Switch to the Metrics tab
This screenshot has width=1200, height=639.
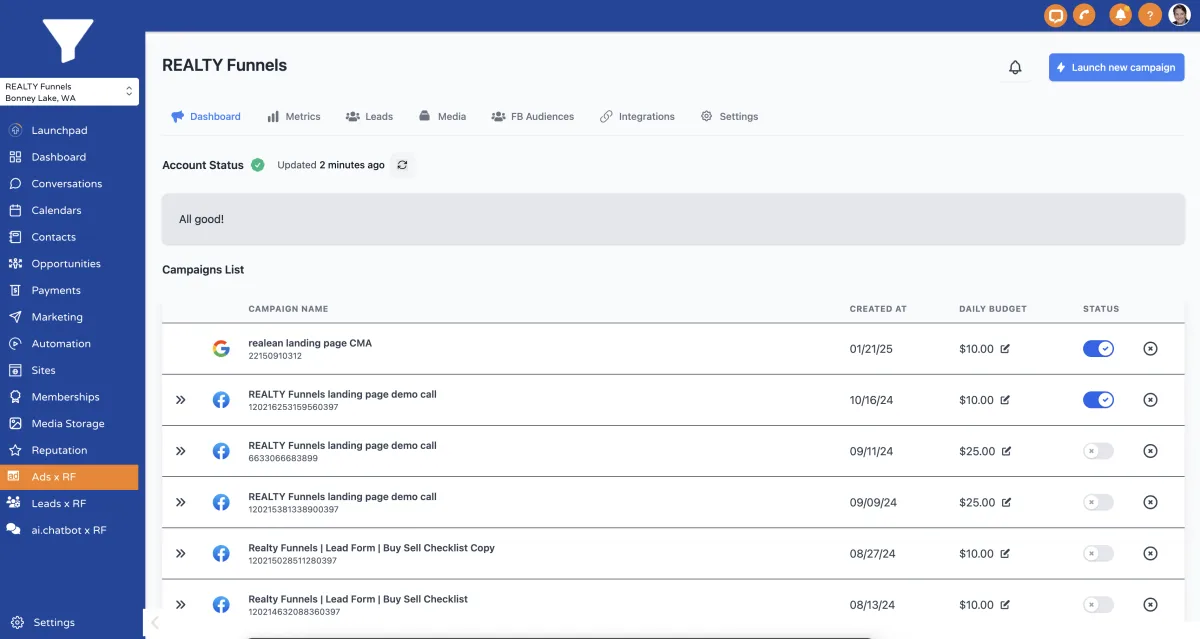coord(294,116)
